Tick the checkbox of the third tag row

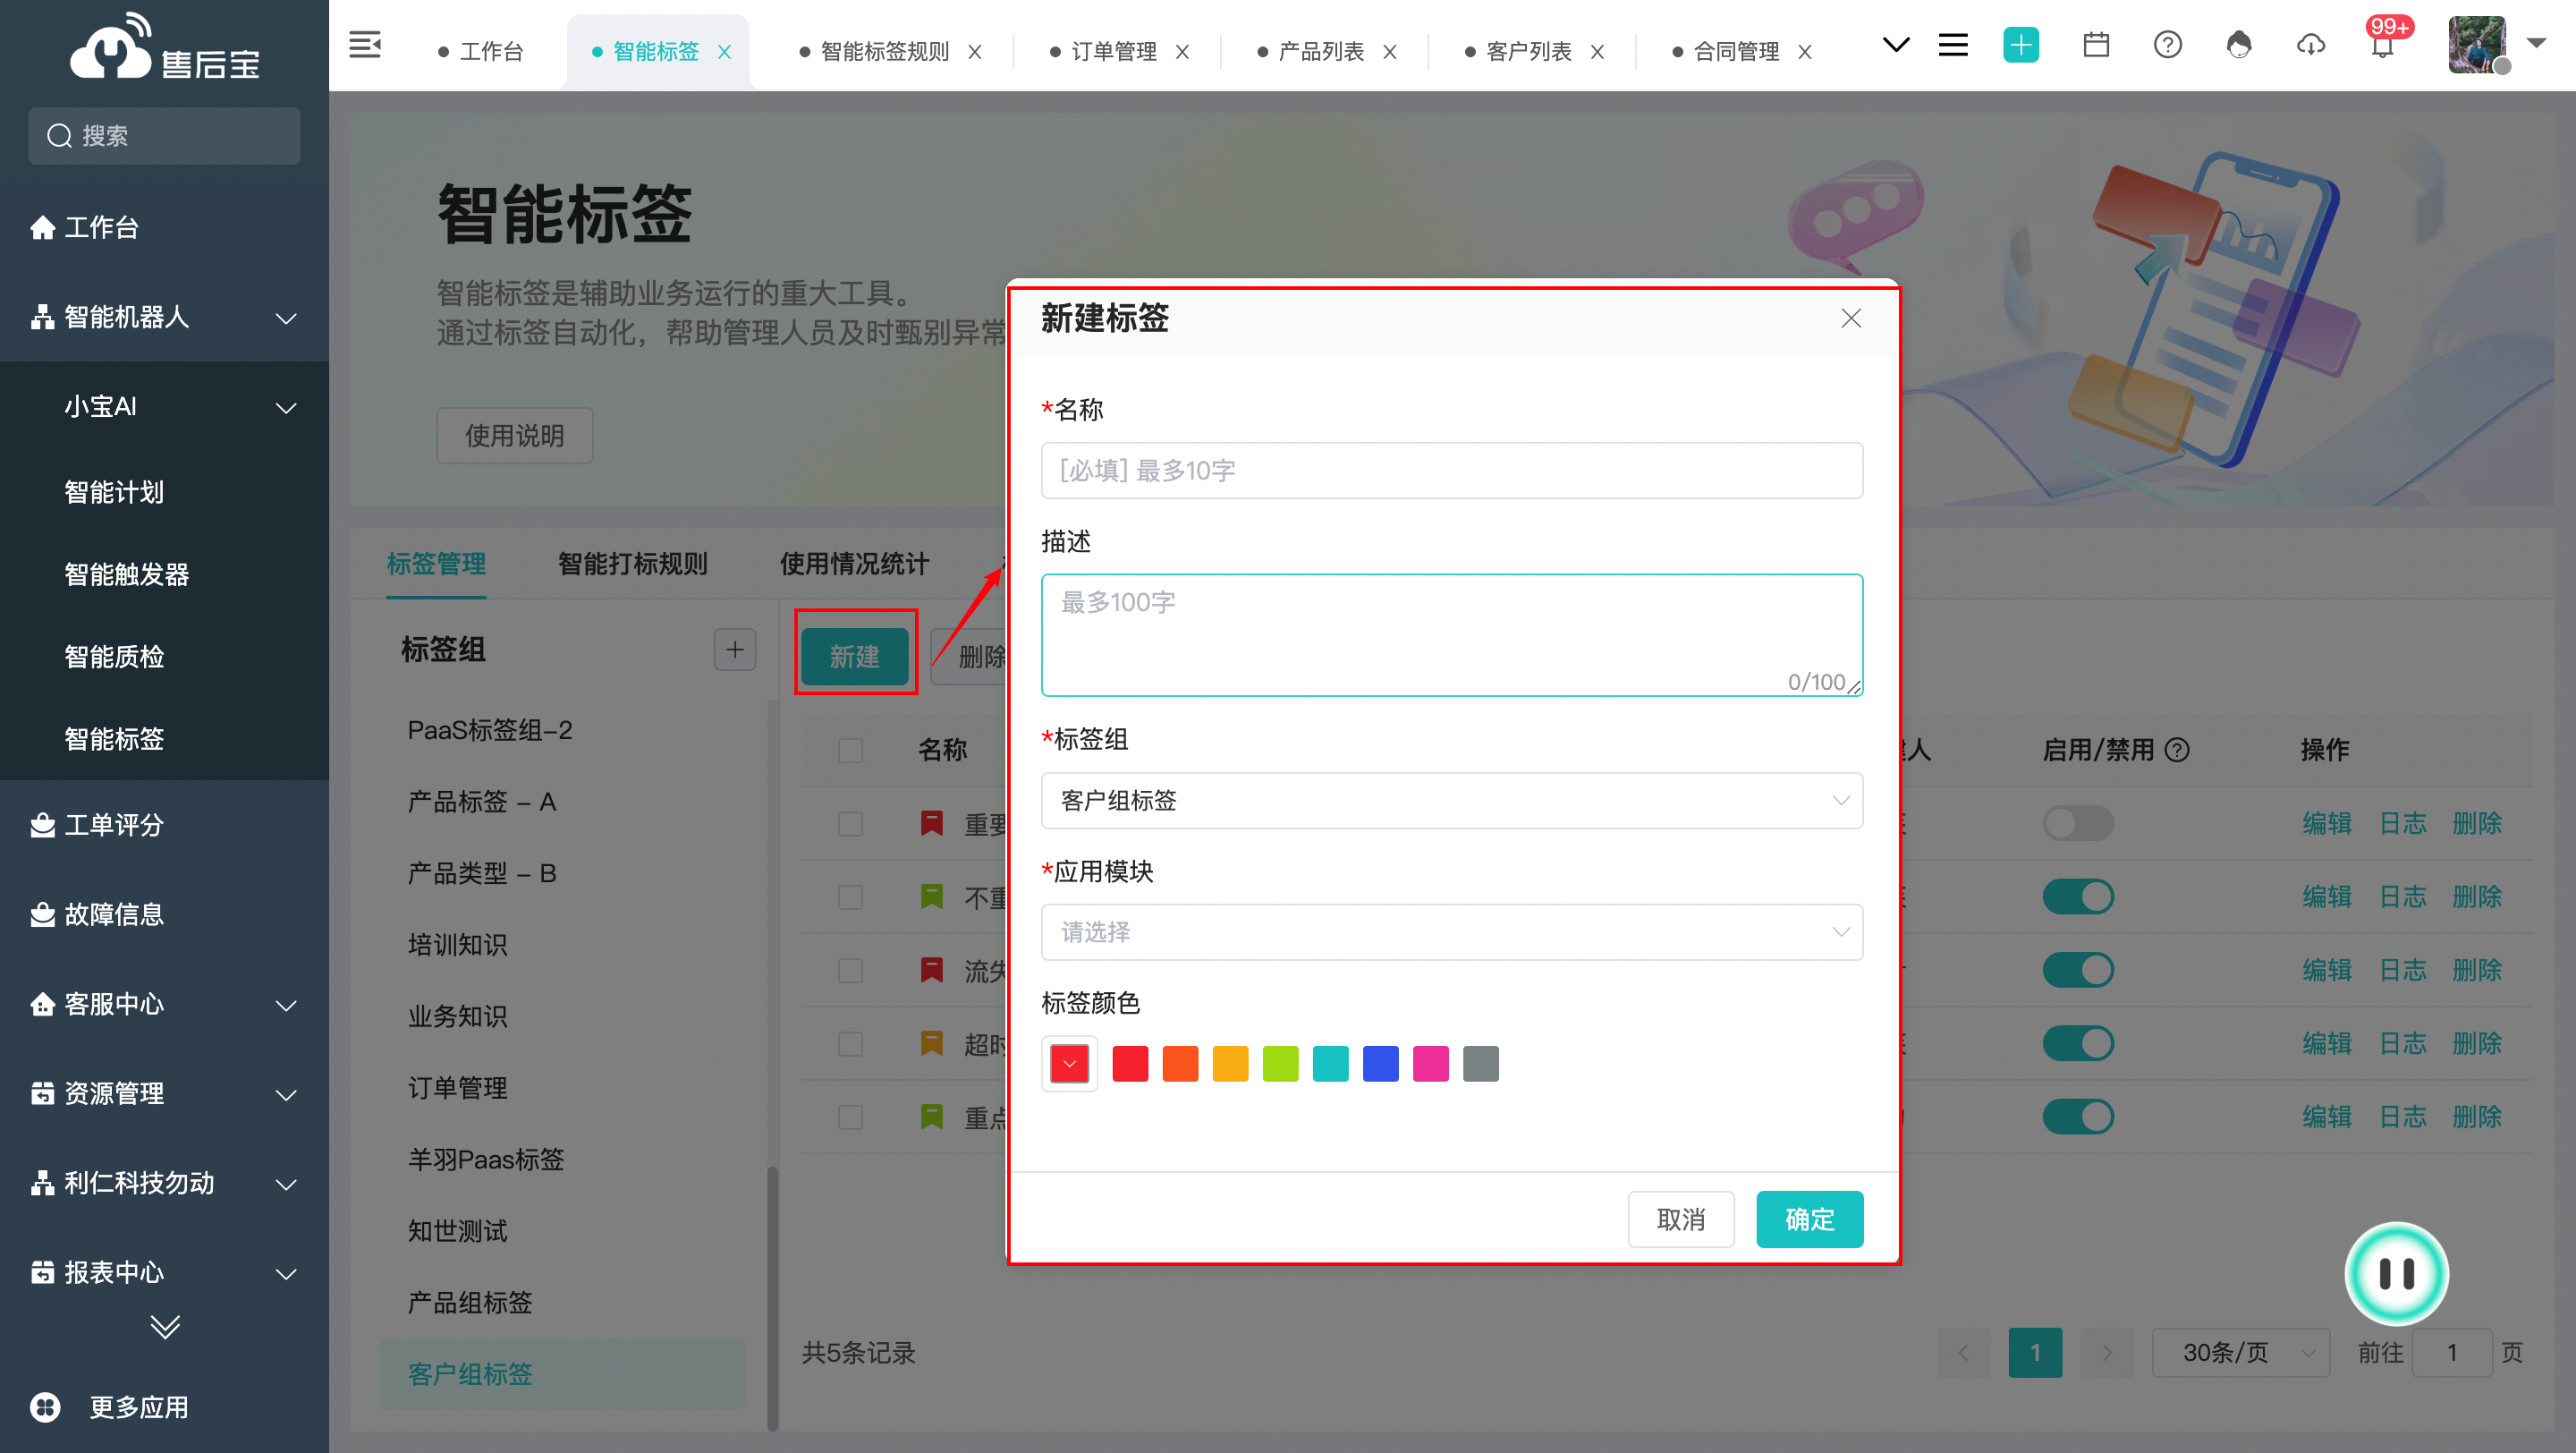850,970
